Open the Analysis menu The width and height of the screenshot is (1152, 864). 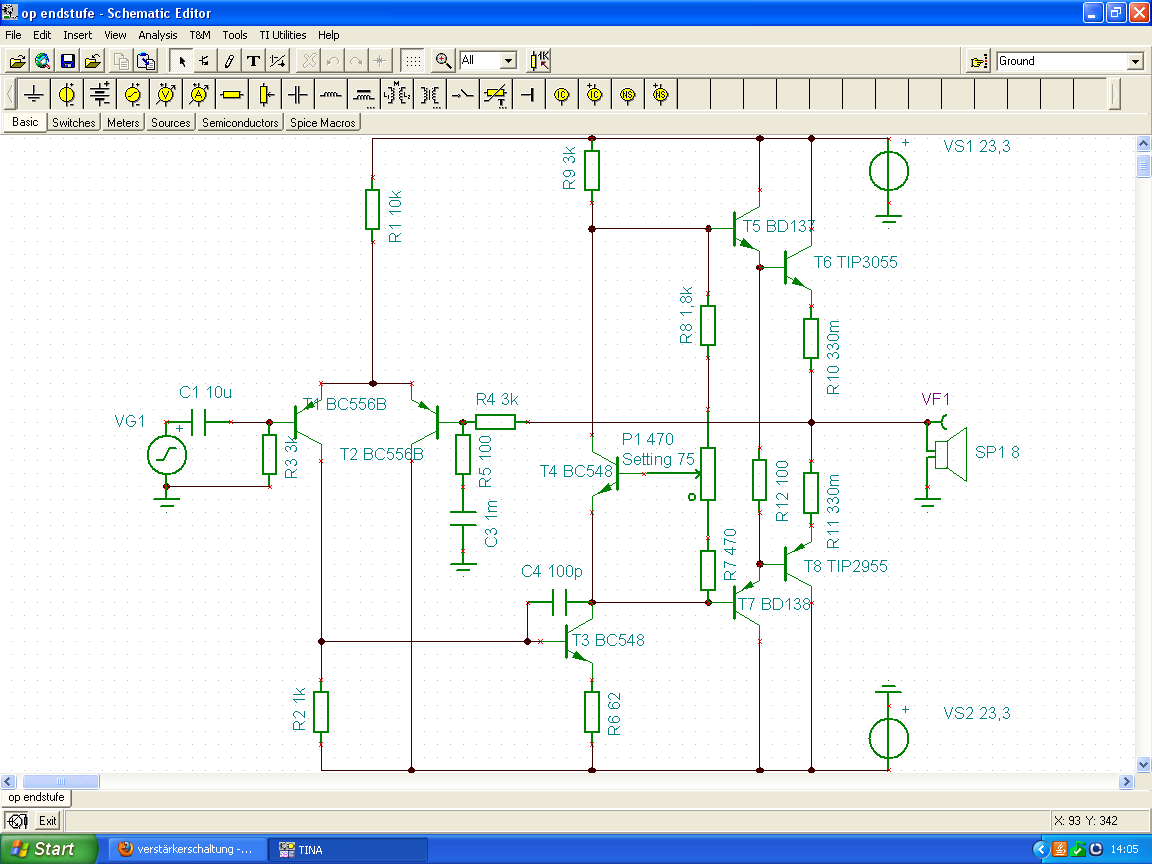coord(157,35)
